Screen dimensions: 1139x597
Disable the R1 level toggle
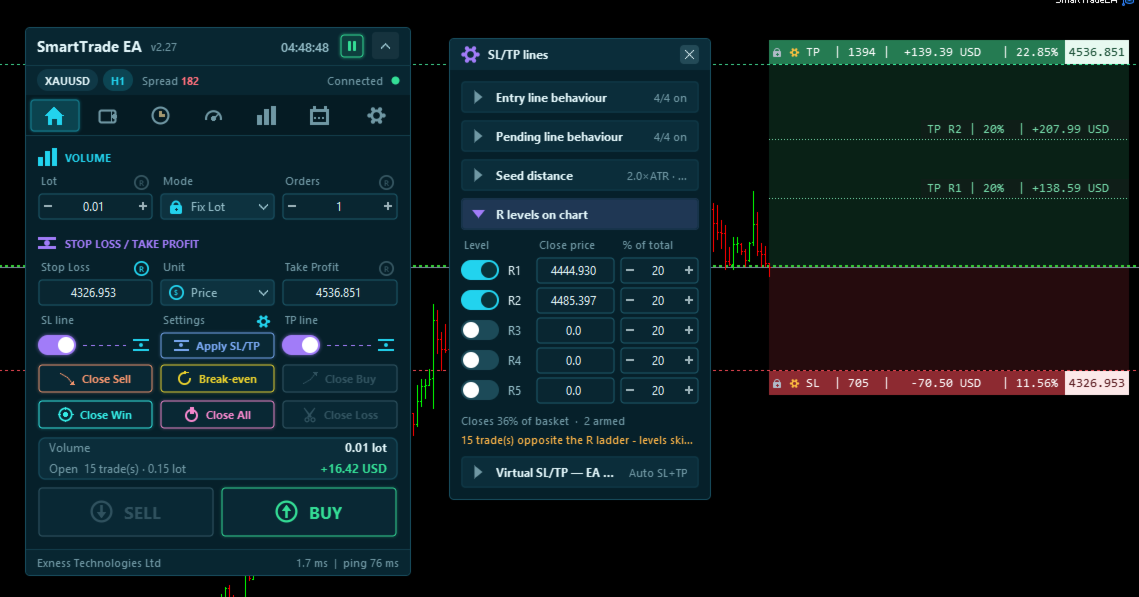[x=480, y=270]
